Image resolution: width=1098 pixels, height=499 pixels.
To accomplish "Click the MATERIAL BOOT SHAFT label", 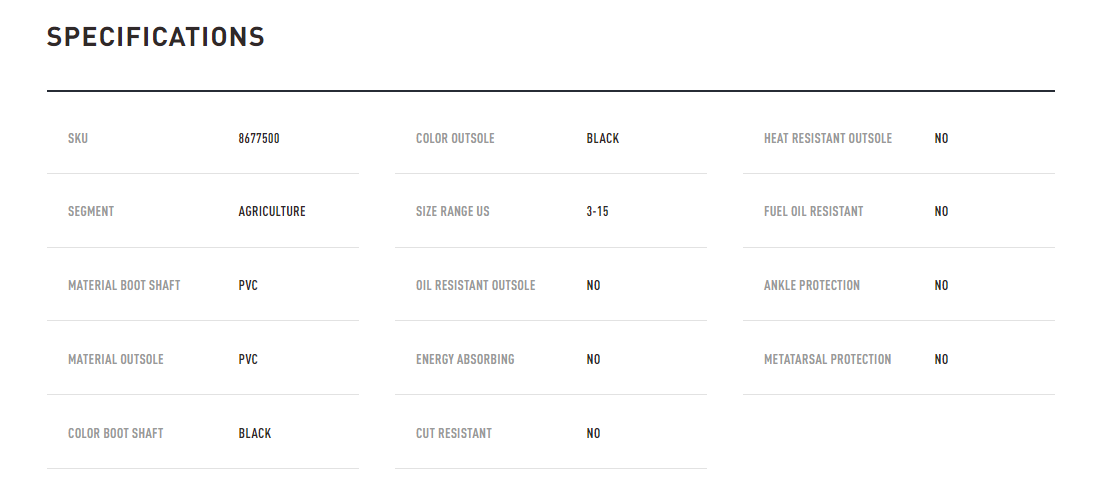I will pyautogui.click(x=124, y=286).
